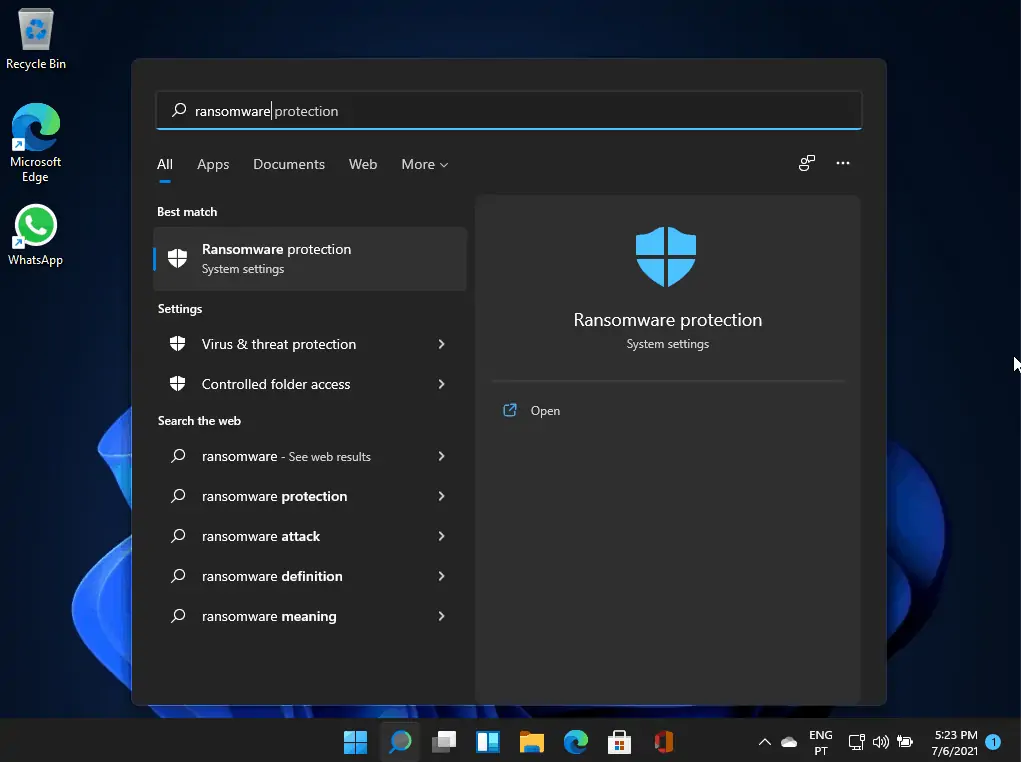Click search icon beside 'ransomware protection' suggestion
This screenshot has width=1021, height=762.
pos(178,496)
